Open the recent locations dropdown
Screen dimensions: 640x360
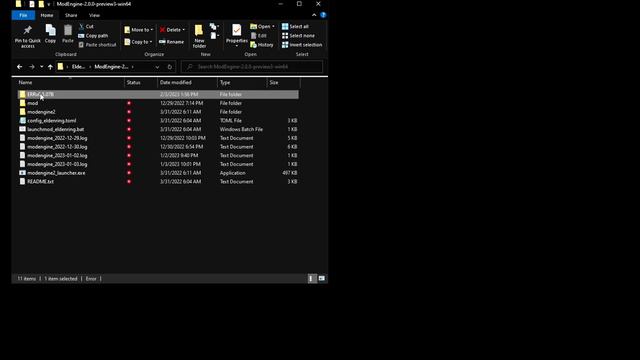pos(41,67)
